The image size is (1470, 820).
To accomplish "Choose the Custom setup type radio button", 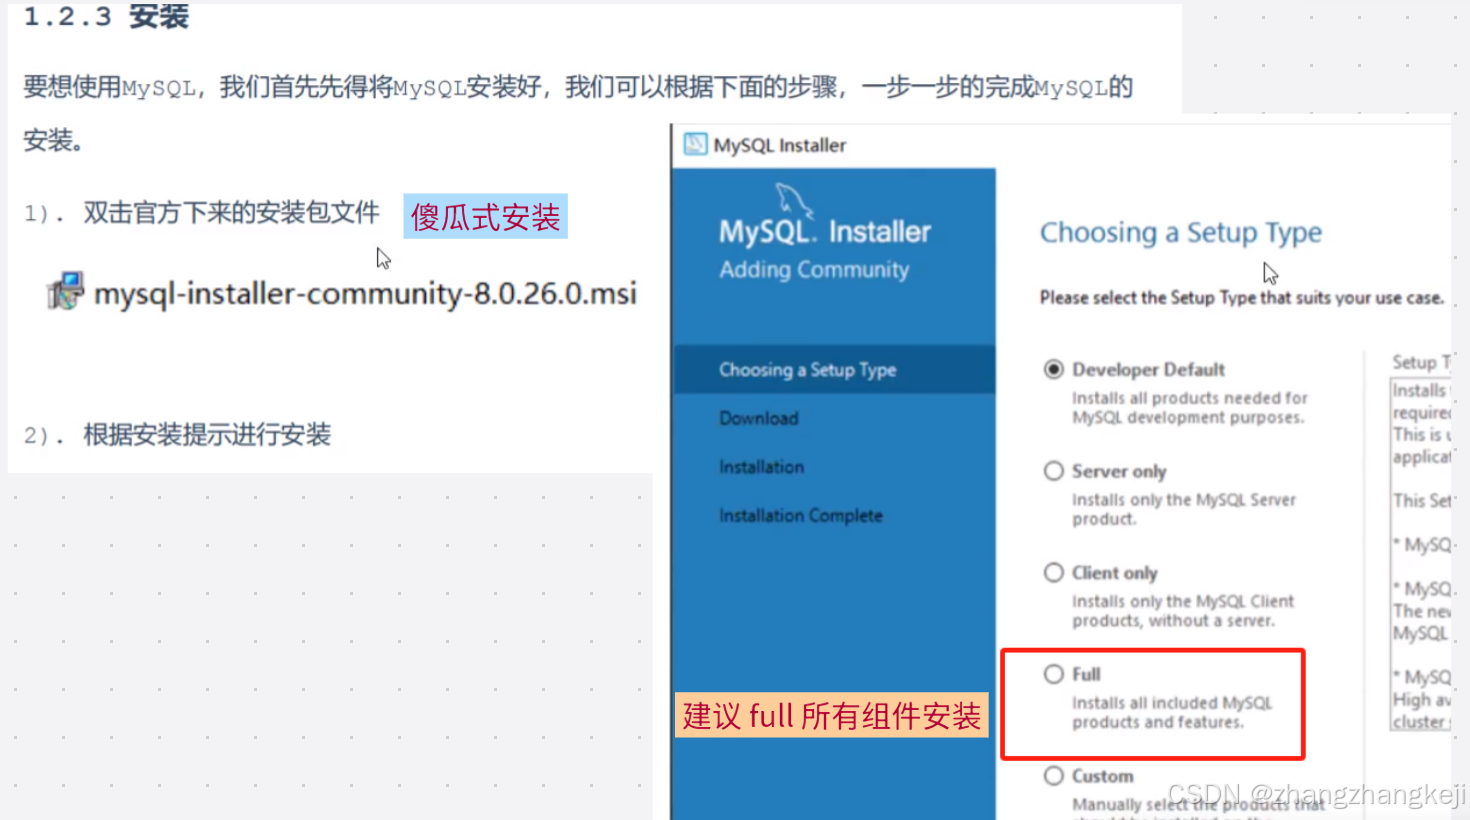I will [1054, 776].
